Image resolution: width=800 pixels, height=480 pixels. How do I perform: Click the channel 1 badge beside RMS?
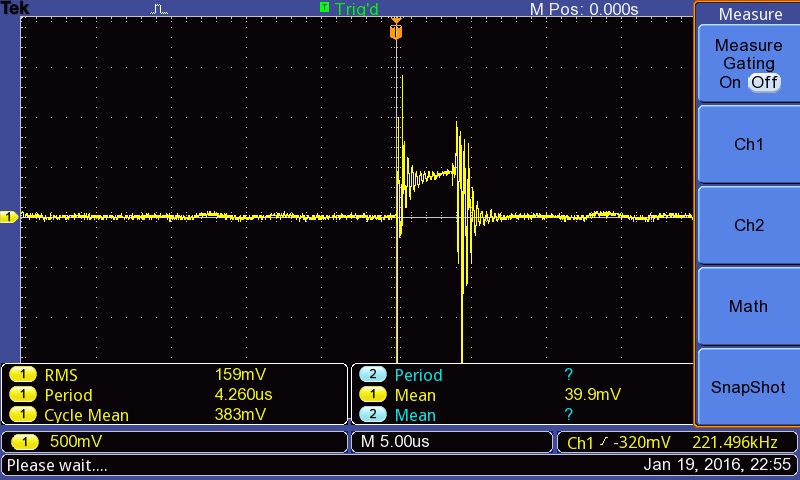(x=23, y=375)
